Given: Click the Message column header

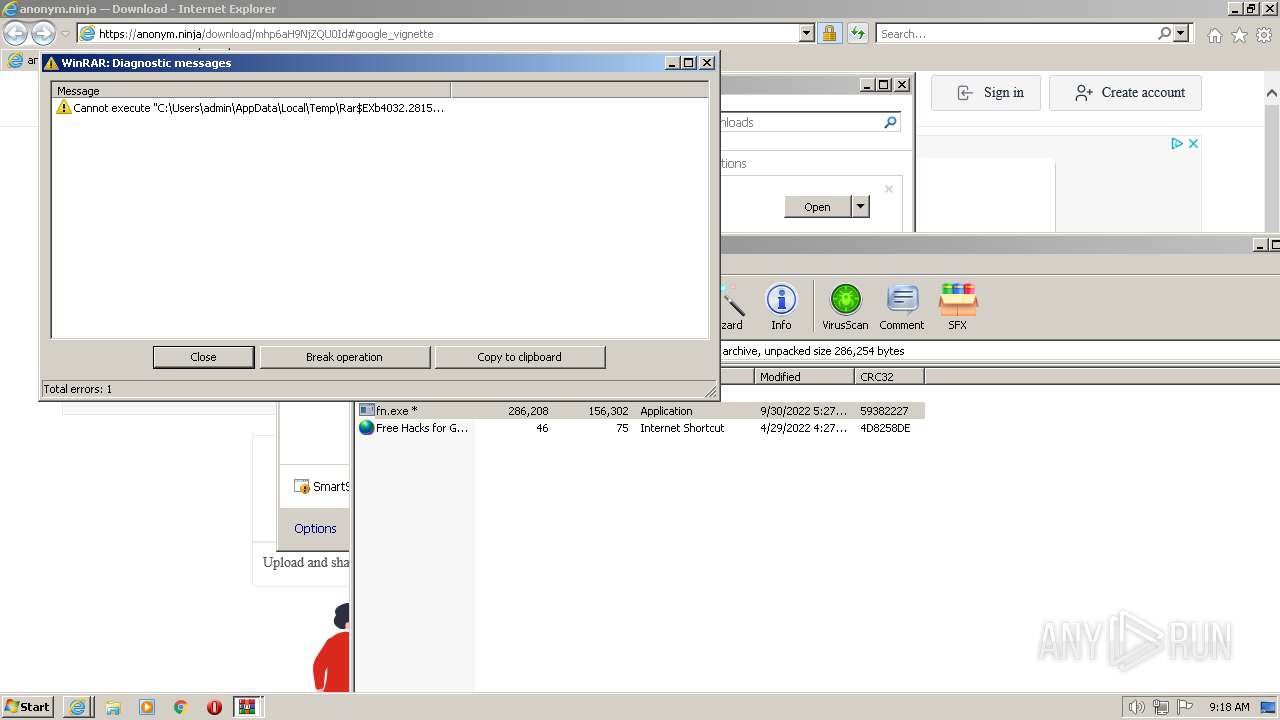Looking at the screenshot, I should (251, 90).
